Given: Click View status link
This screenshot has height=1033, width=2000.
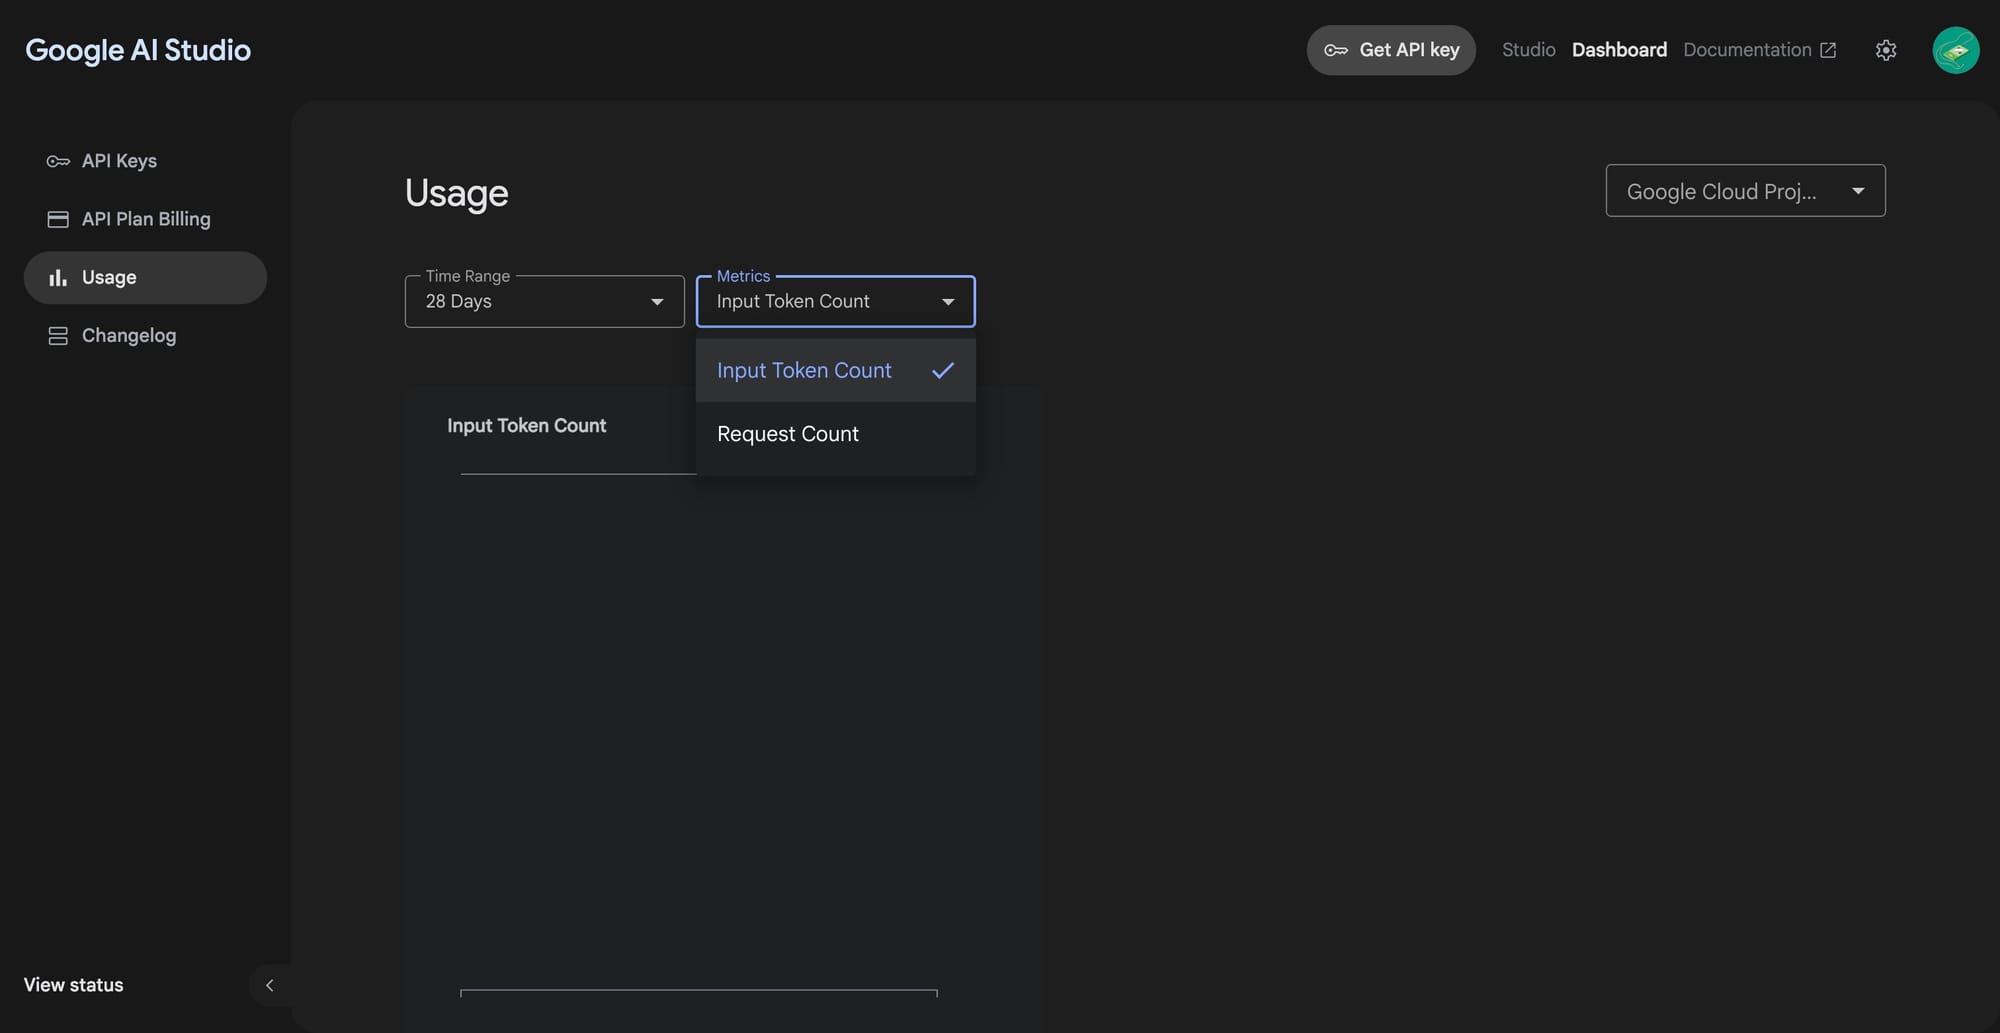Looking at the screenshot, I should tap(74, 985).
